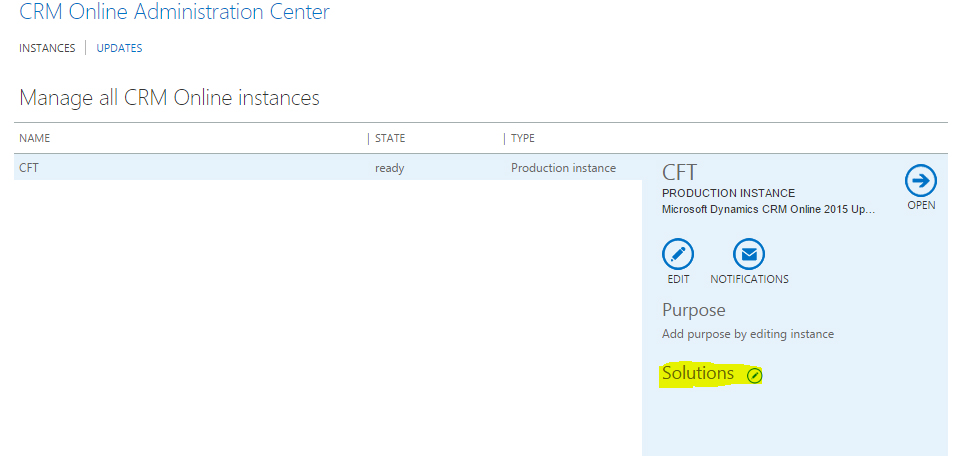Click the Open instance arrow icon

pyautogui.click(x=920, y=180)
